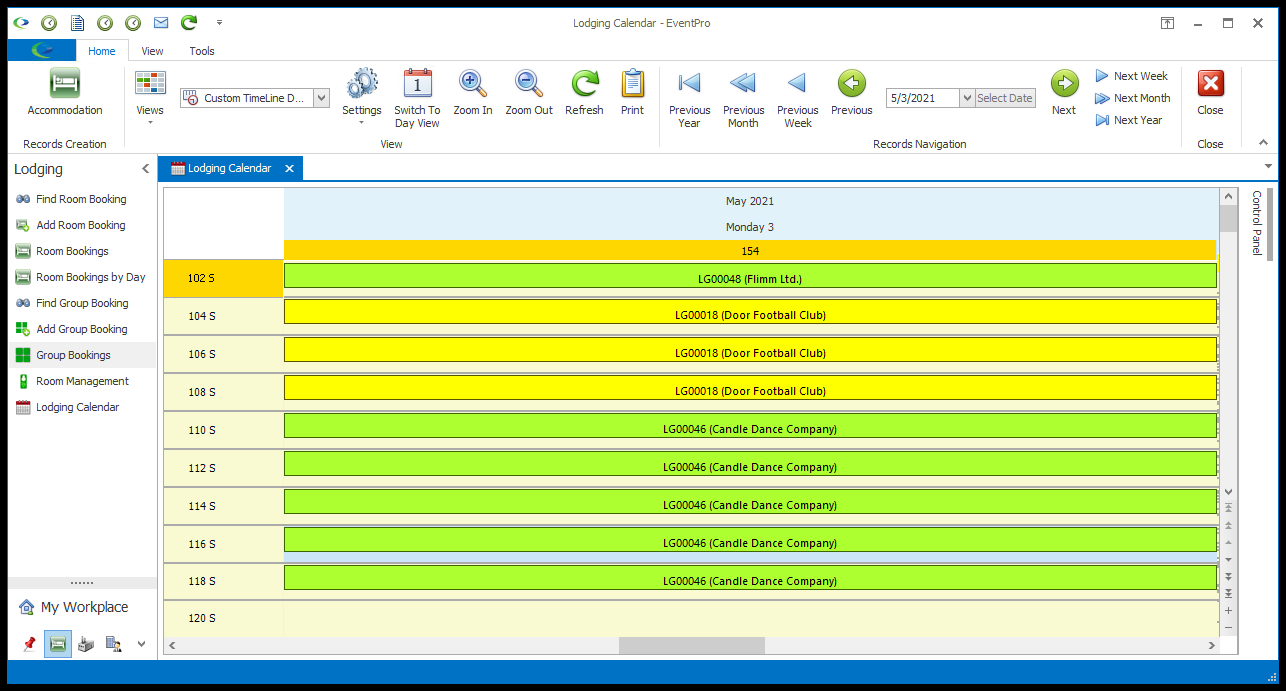The image size is (1286, 691).
Task: Open the building with person module icon
Action: [x=113, y=644]
